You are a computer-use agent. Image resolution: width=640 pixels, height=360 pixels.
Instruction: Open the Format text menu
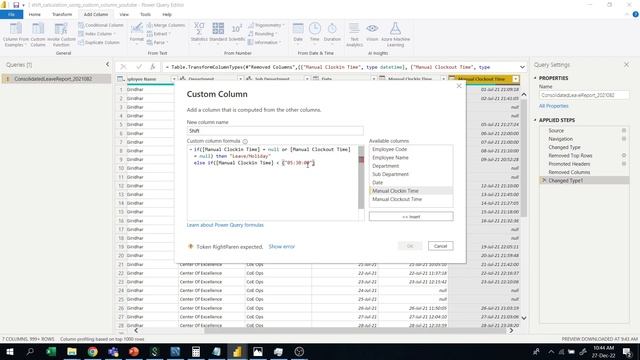[x=137, y=33]
